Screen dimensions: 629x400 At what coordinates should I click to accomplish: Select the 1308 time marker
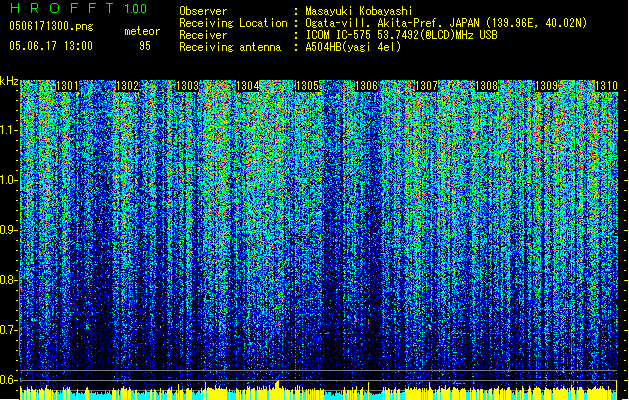pos(487,87)
